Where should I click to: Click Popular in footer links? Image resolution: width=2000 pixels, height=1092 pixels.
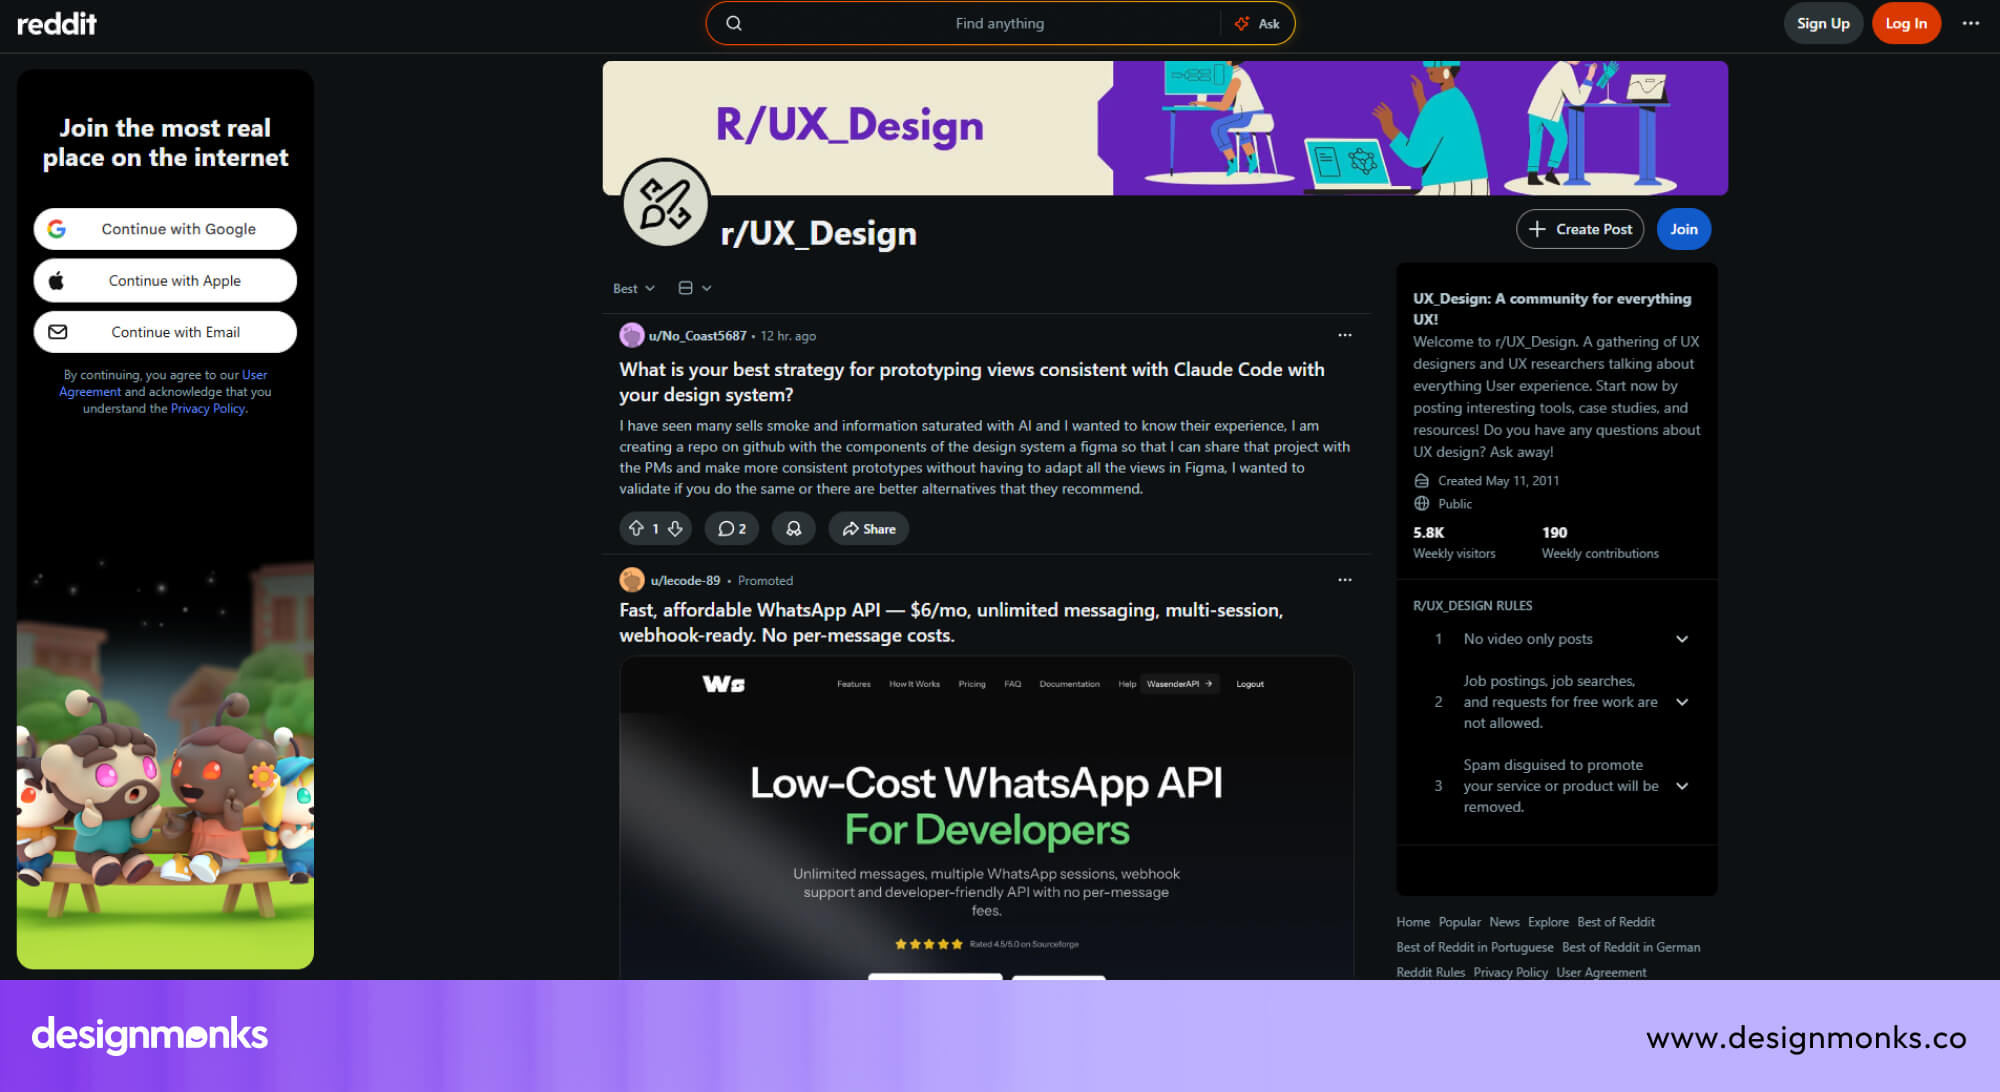tap(1459, 922)
